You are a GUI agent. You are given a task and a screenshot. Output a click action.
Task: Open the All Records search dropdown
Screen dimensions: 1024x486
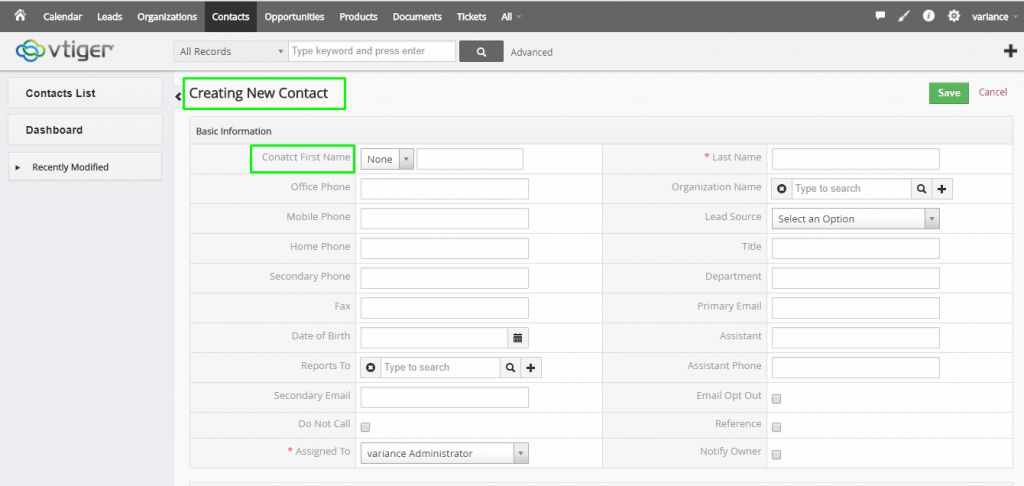231,52
